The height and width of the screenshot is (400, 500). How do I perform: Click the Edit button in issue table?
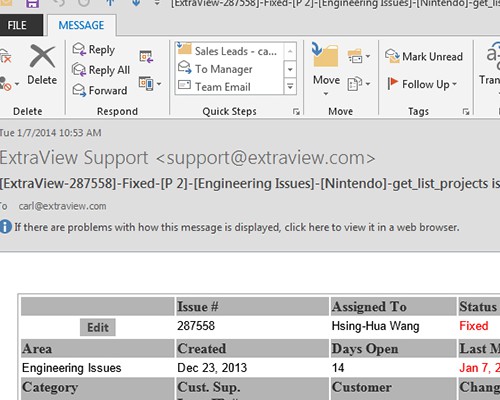pyautogui.click(x=98, y=327)
